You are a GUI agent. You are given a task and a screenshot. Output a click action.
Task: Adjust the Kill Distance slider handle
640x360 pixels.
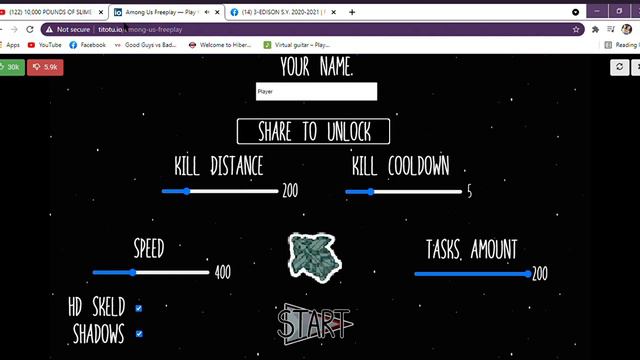coord(187,191)
